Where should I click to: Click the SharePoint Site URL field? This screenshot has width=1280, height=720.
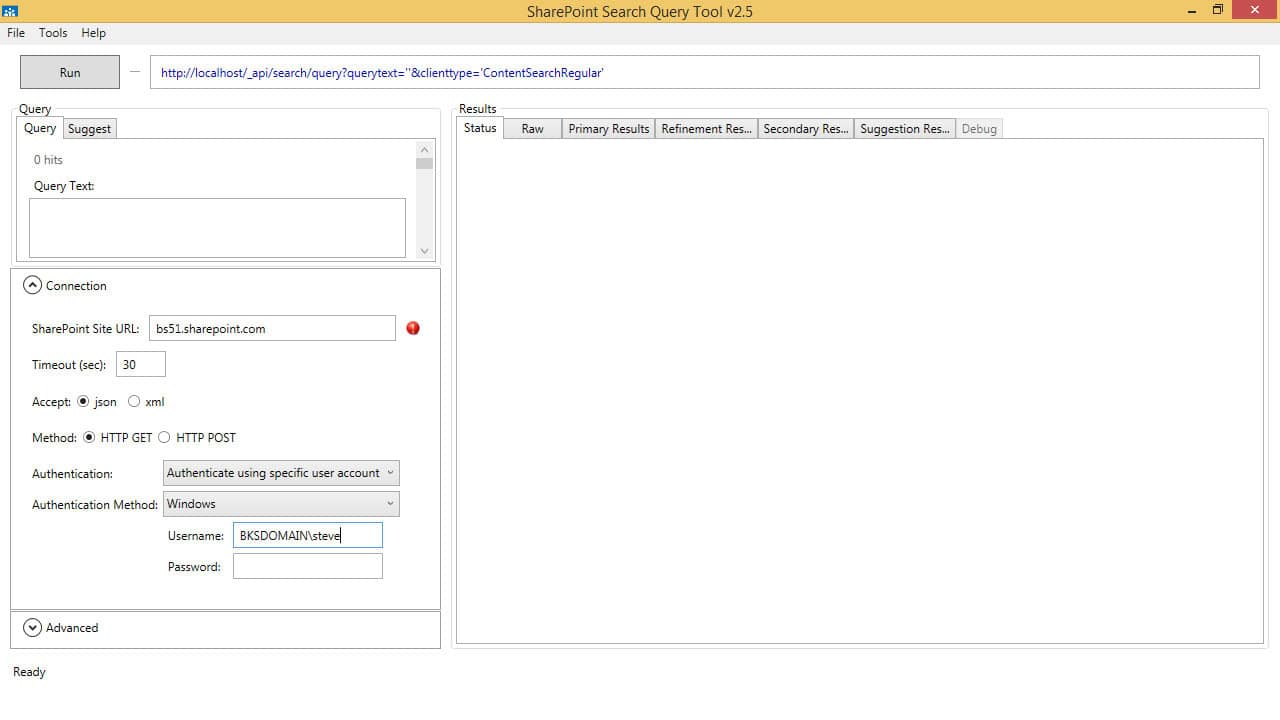coord(272,328)
